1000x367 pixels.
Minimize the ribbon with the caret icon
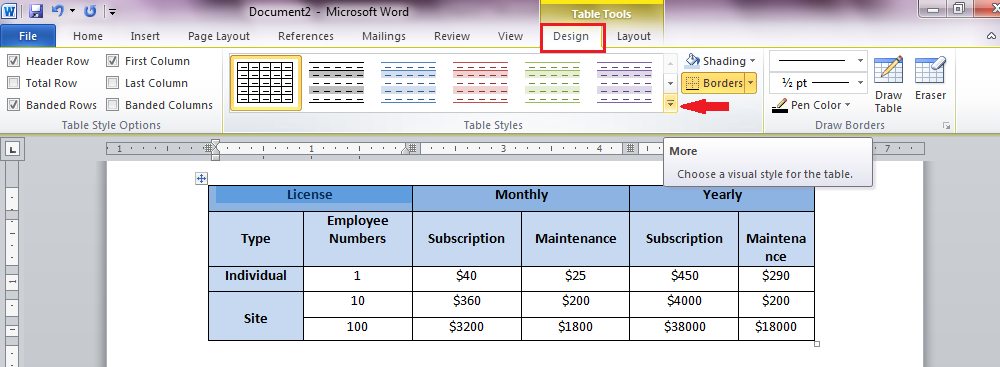[990, 37]
